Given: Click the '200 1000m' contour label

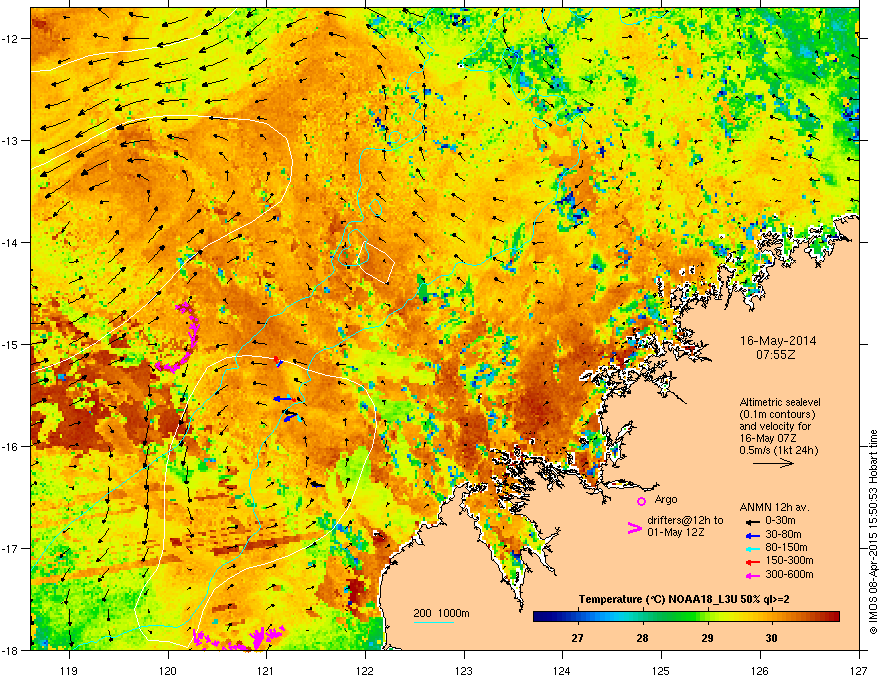Looking at the screenshot, I should pos(441,613).
